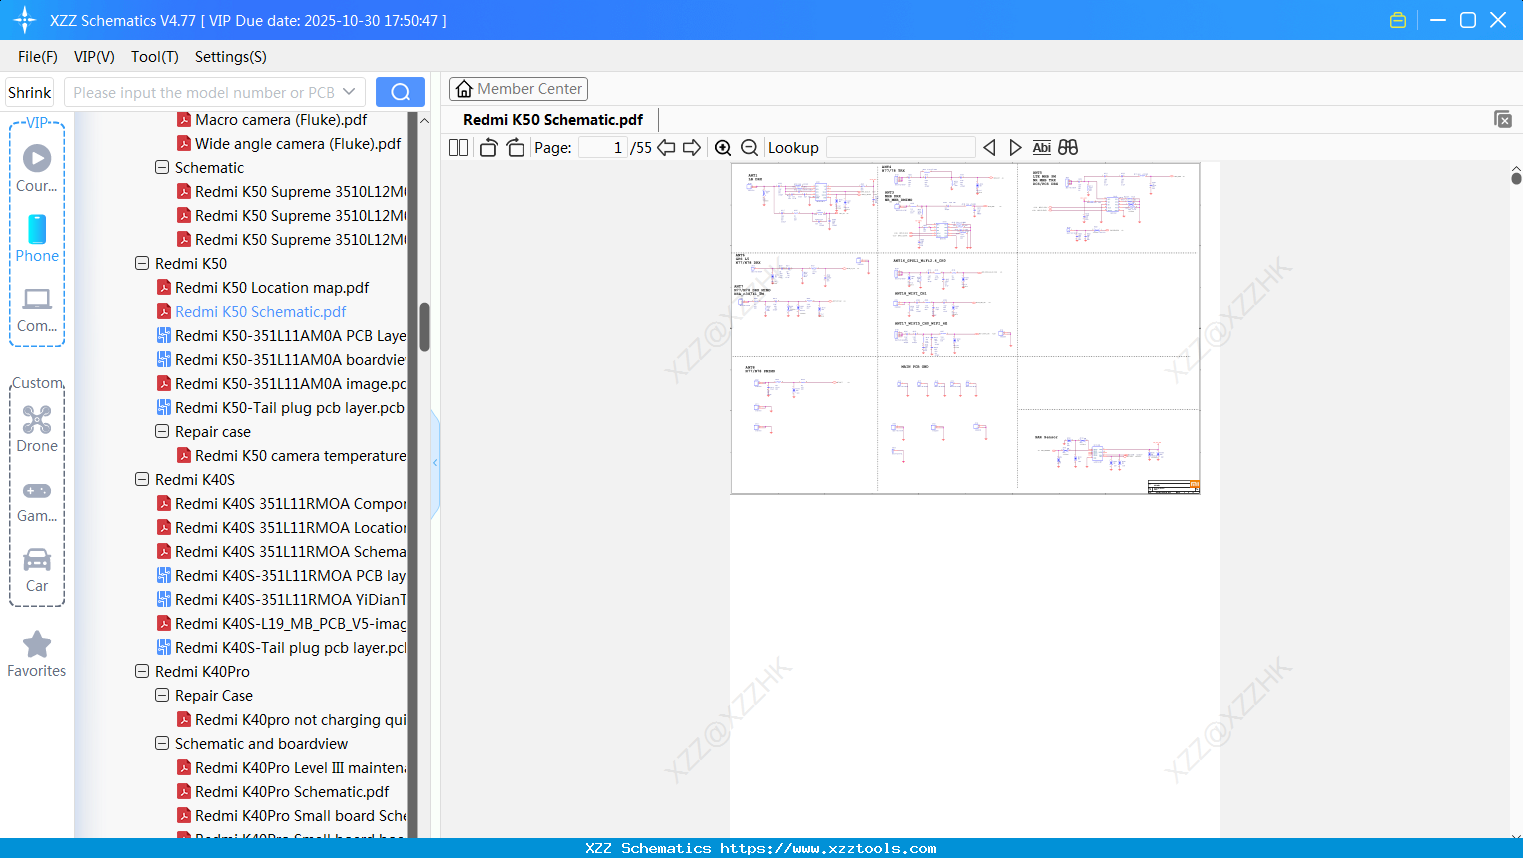Click the Lookup text field
Image resolution: width=1523 pixels, height=858 pixels.
coord(900,148)
